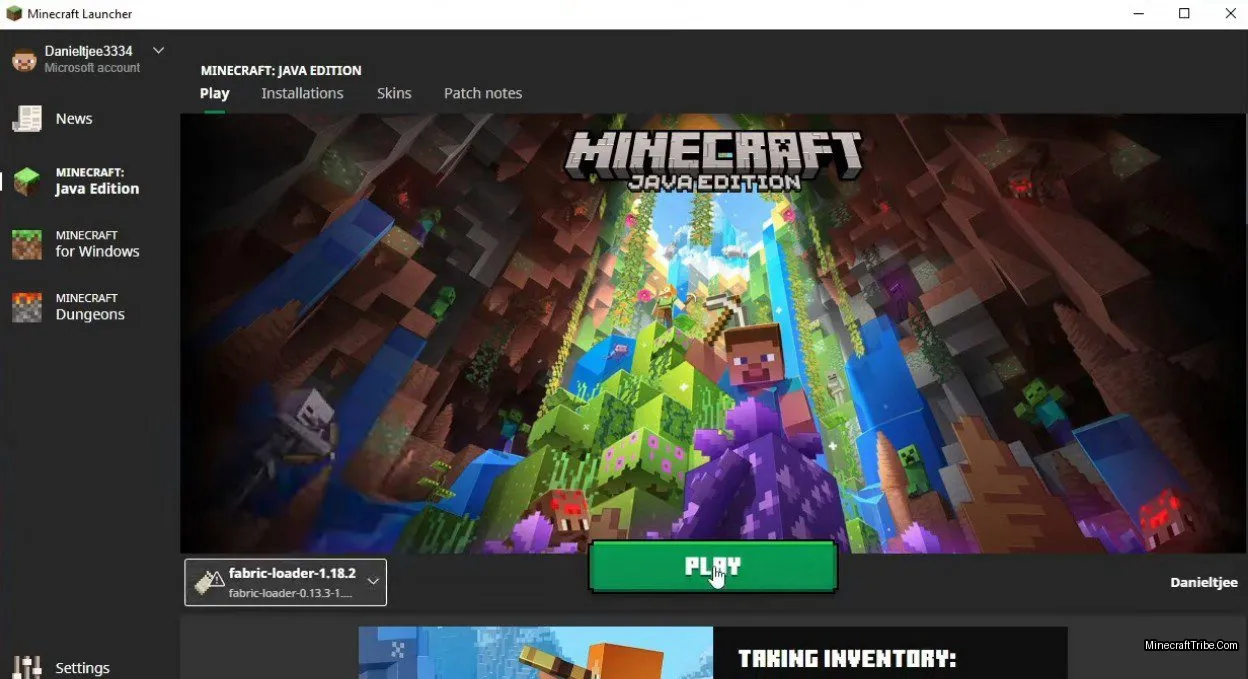The width and height of the screenshot is (1248, 679).
Task: Open the fabric-loader-1.18.2 installation selector
Action: point(286,582)
